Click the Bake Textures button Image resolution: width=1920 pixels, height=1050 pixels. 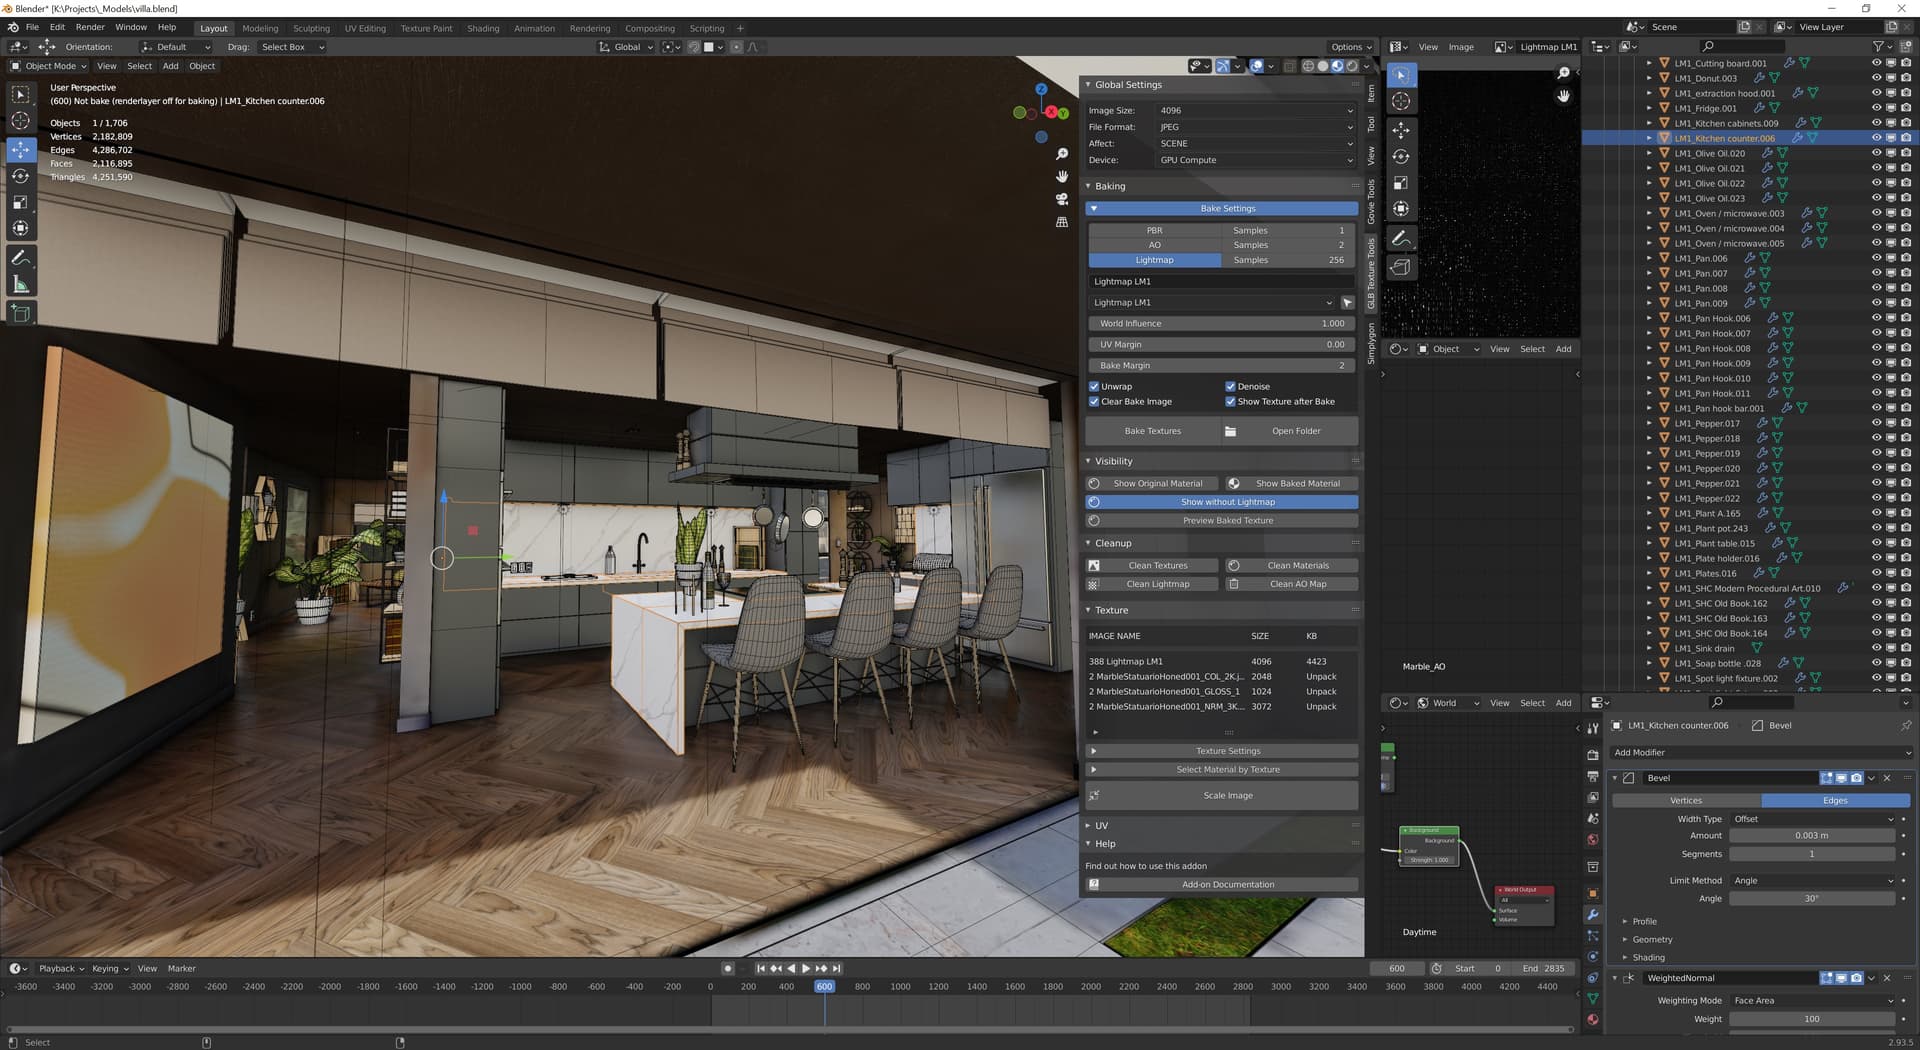point(1153,431)
